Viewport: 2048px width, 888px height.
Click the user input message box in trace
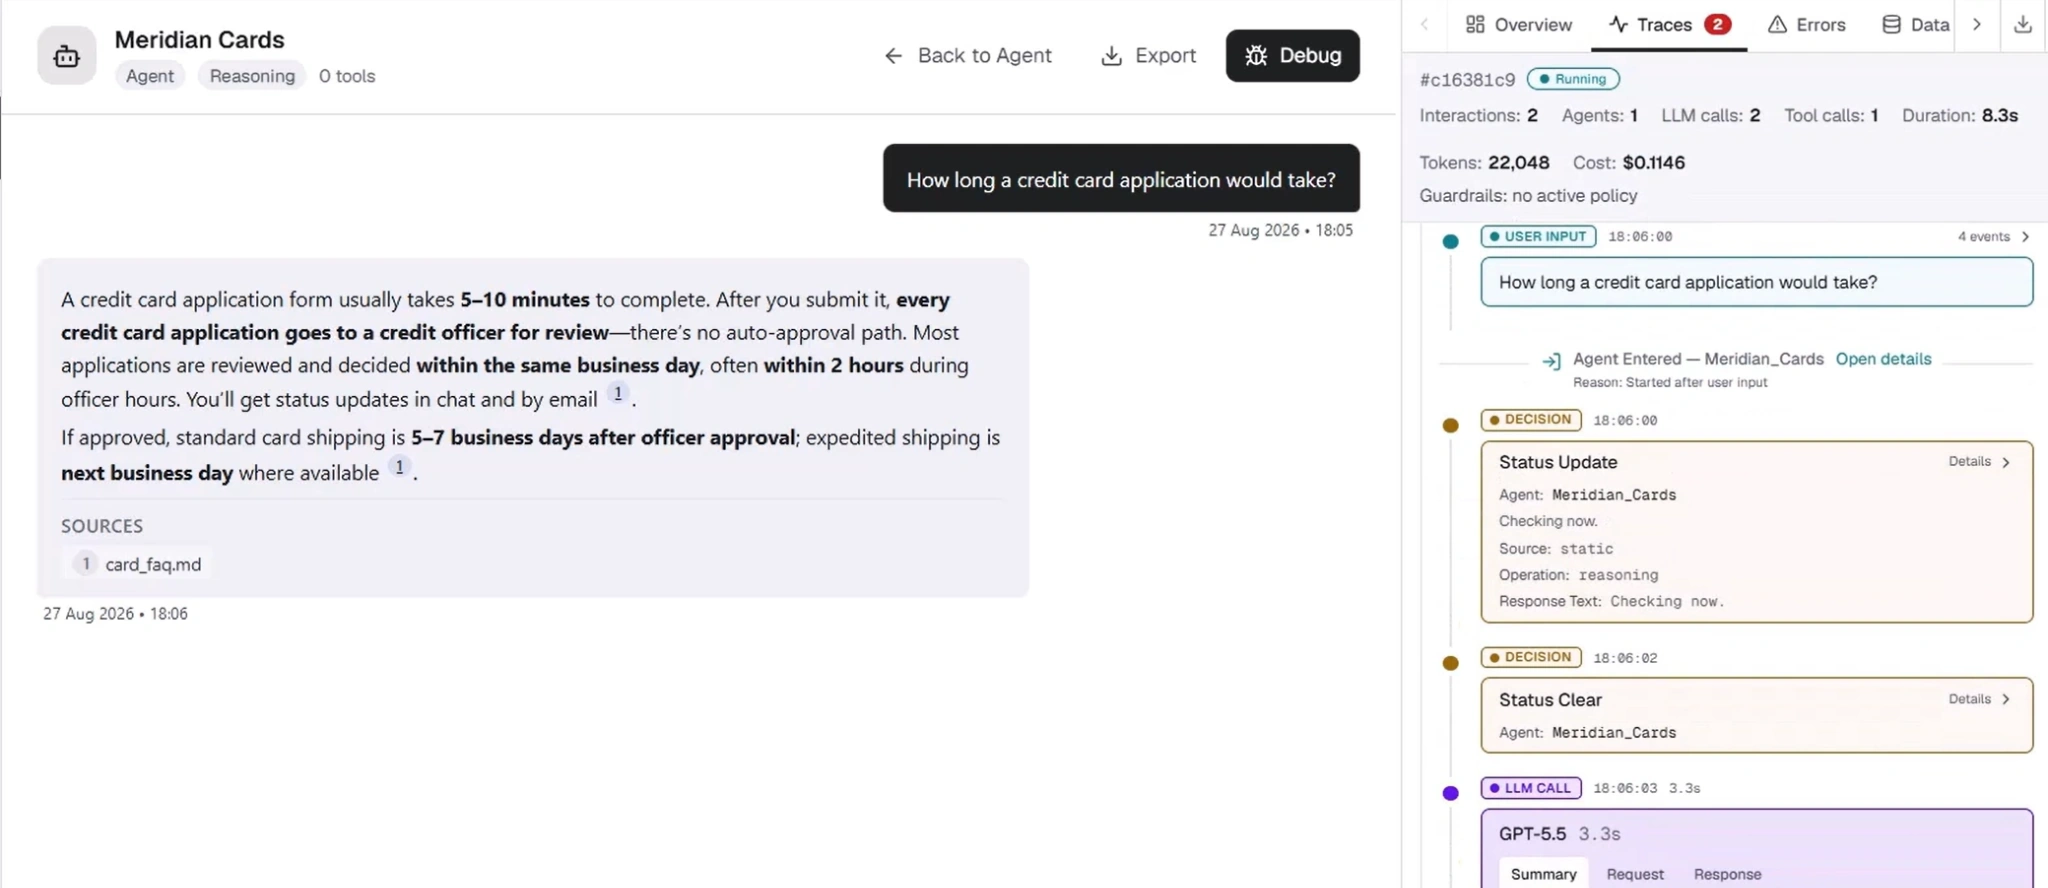1756,282
